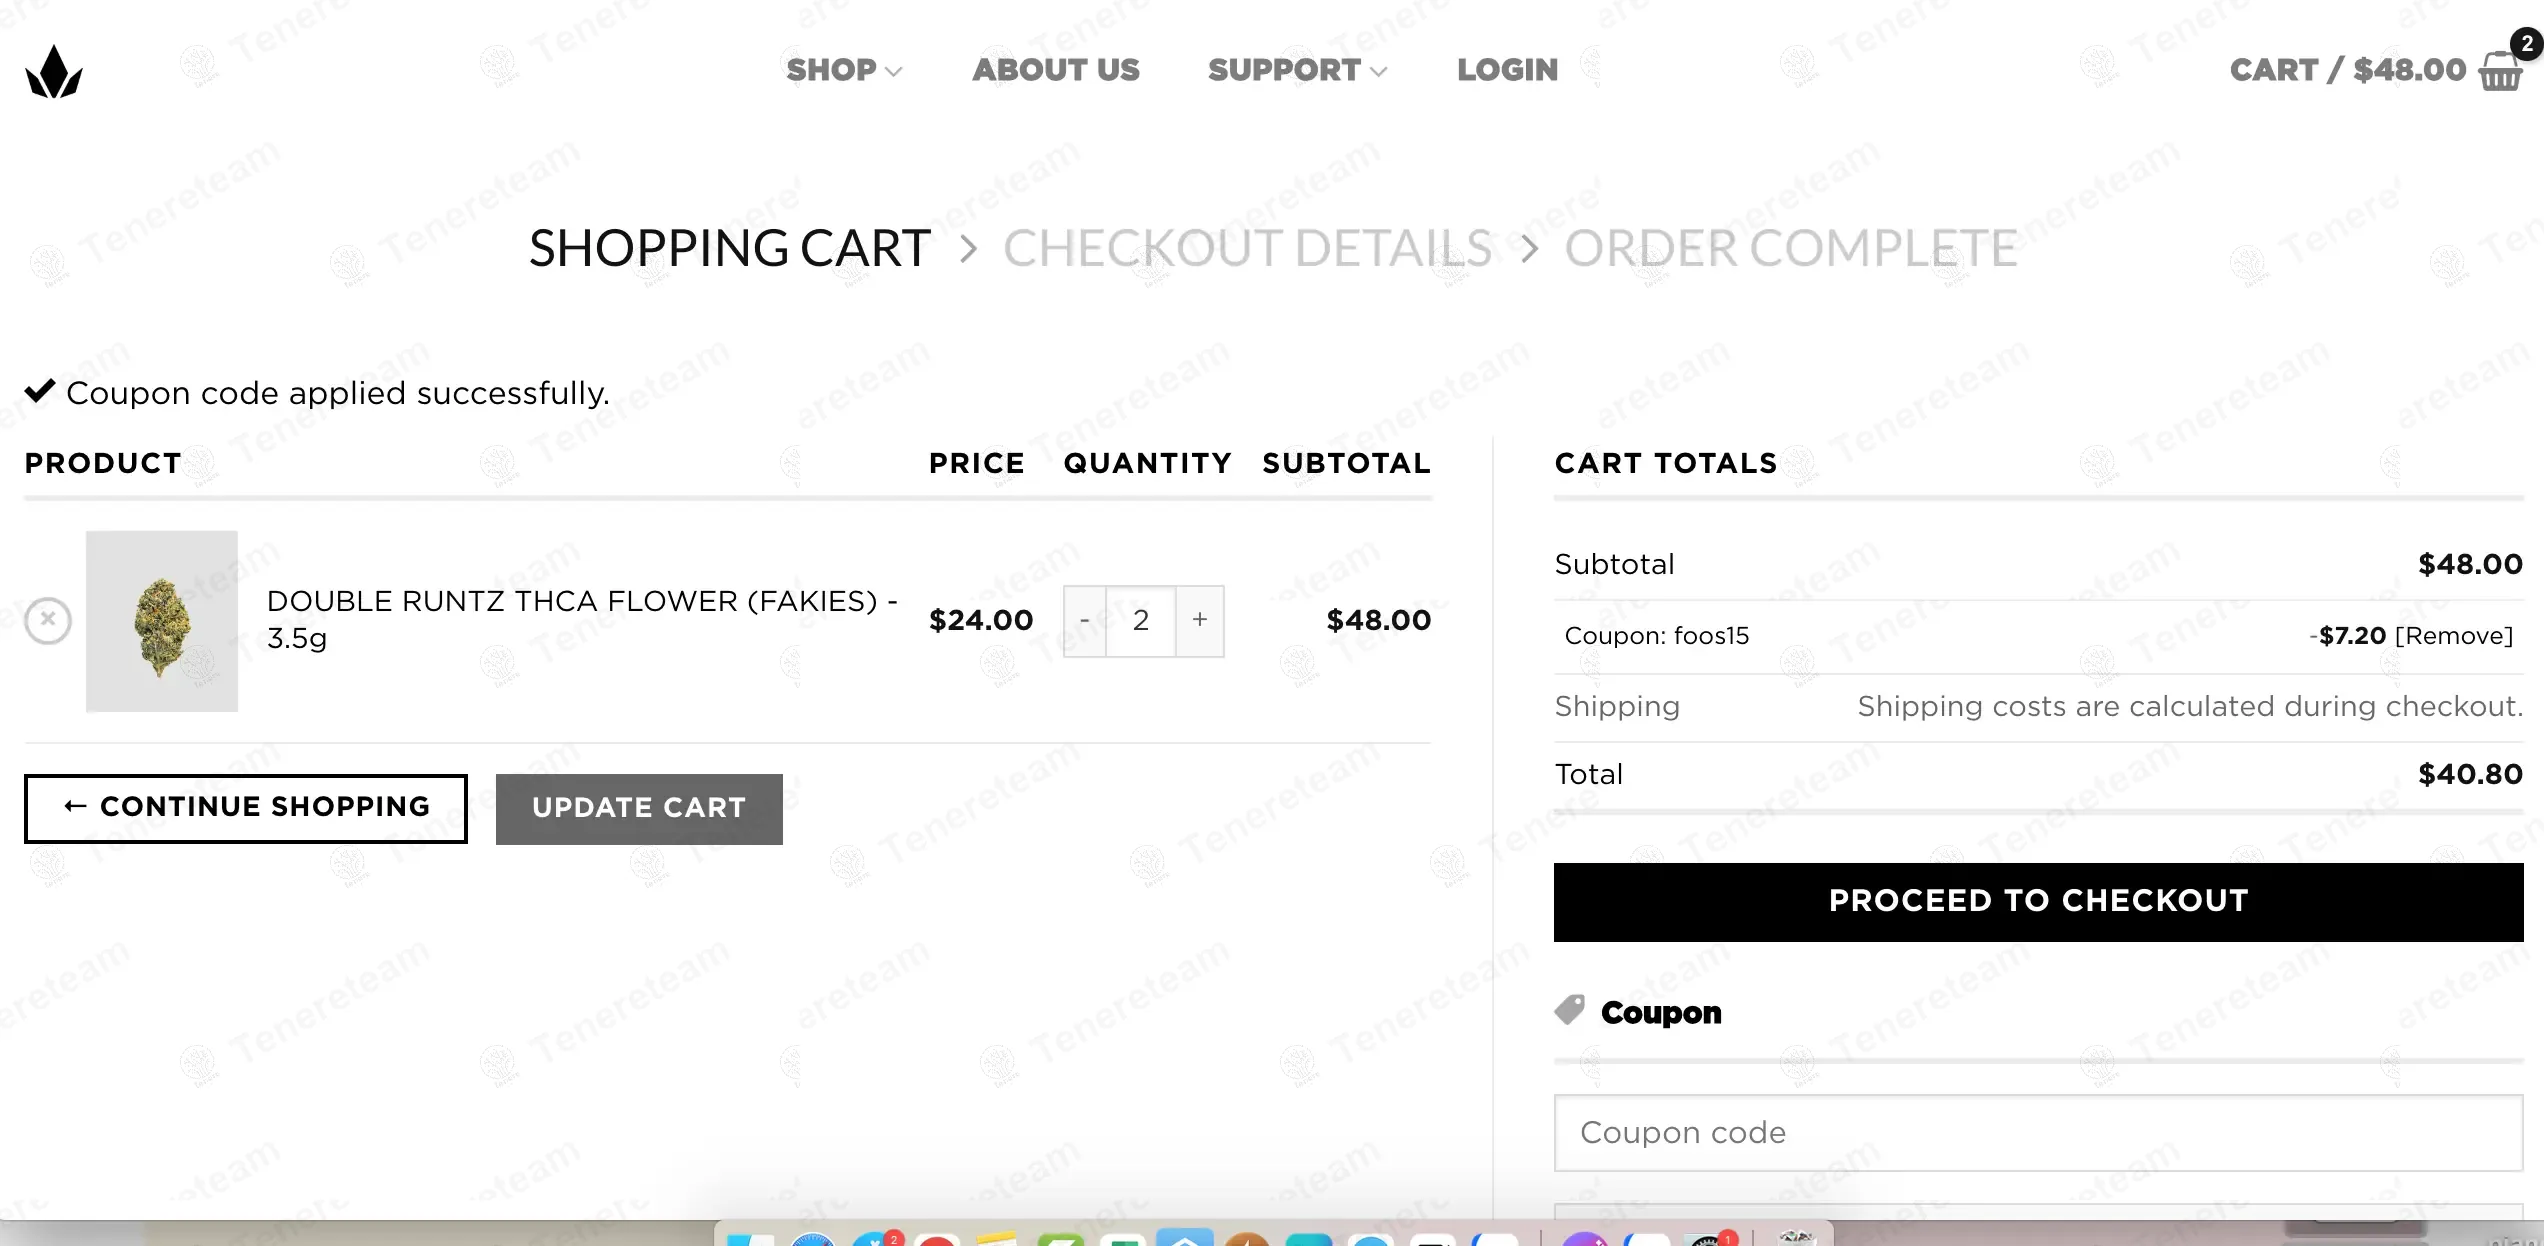Jump to Checkout Details breadcrumb step
The height and width of the screenshot is (1246, 2544).
pyautogui.click(x=1247, y=249)
